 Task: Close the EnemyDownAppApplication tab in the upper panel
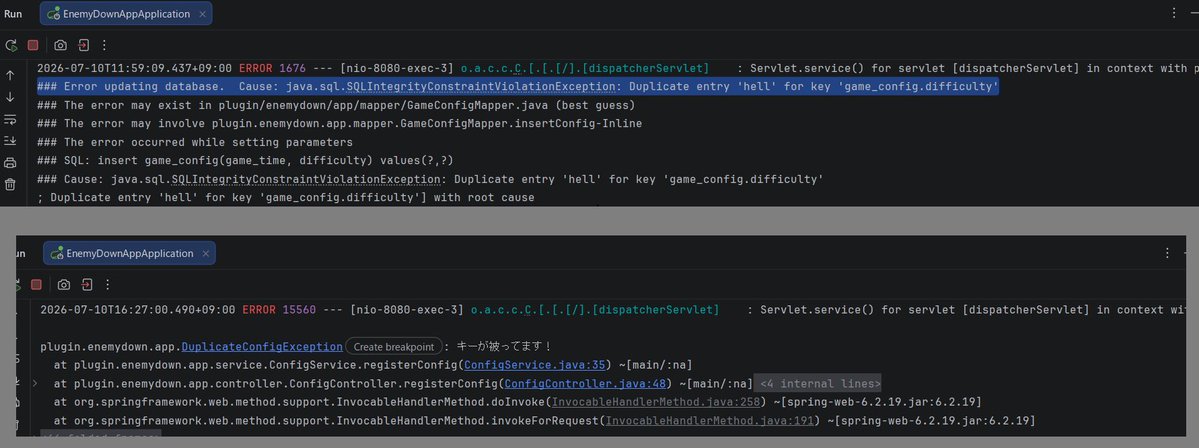(x=203, y=14)
